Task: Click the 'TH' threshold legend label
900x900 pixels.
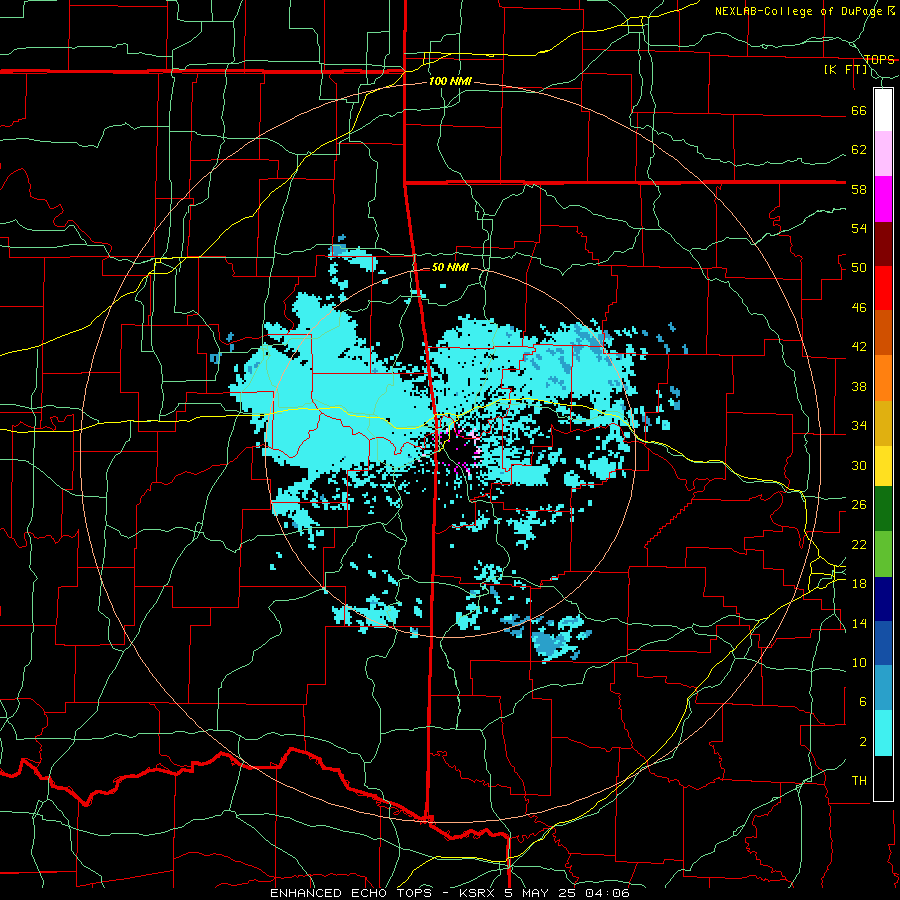Action: tap(859, 781)
